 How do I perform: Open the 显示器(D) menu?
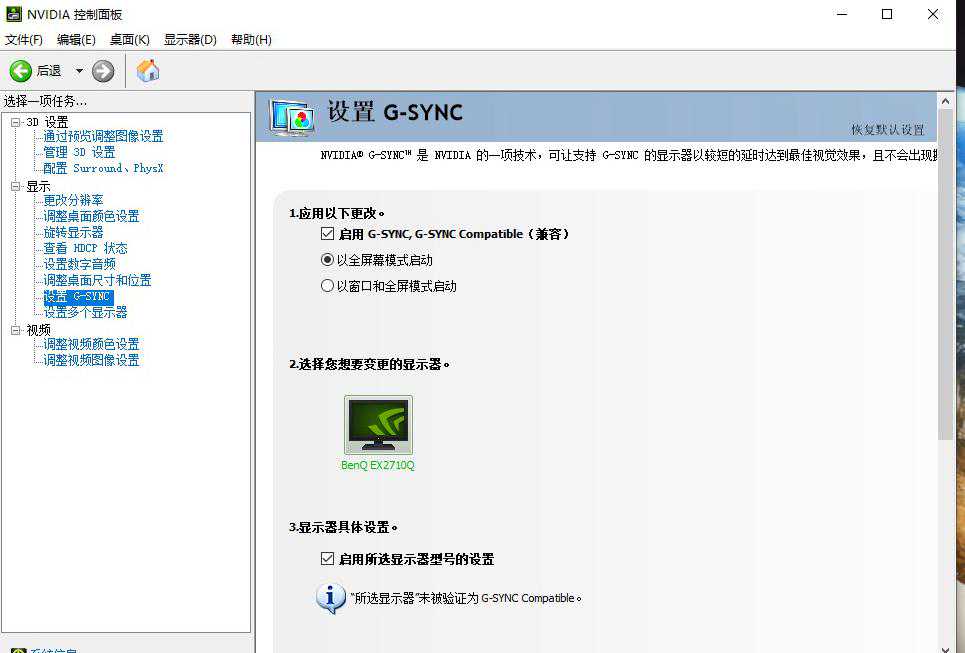[190, 40]
